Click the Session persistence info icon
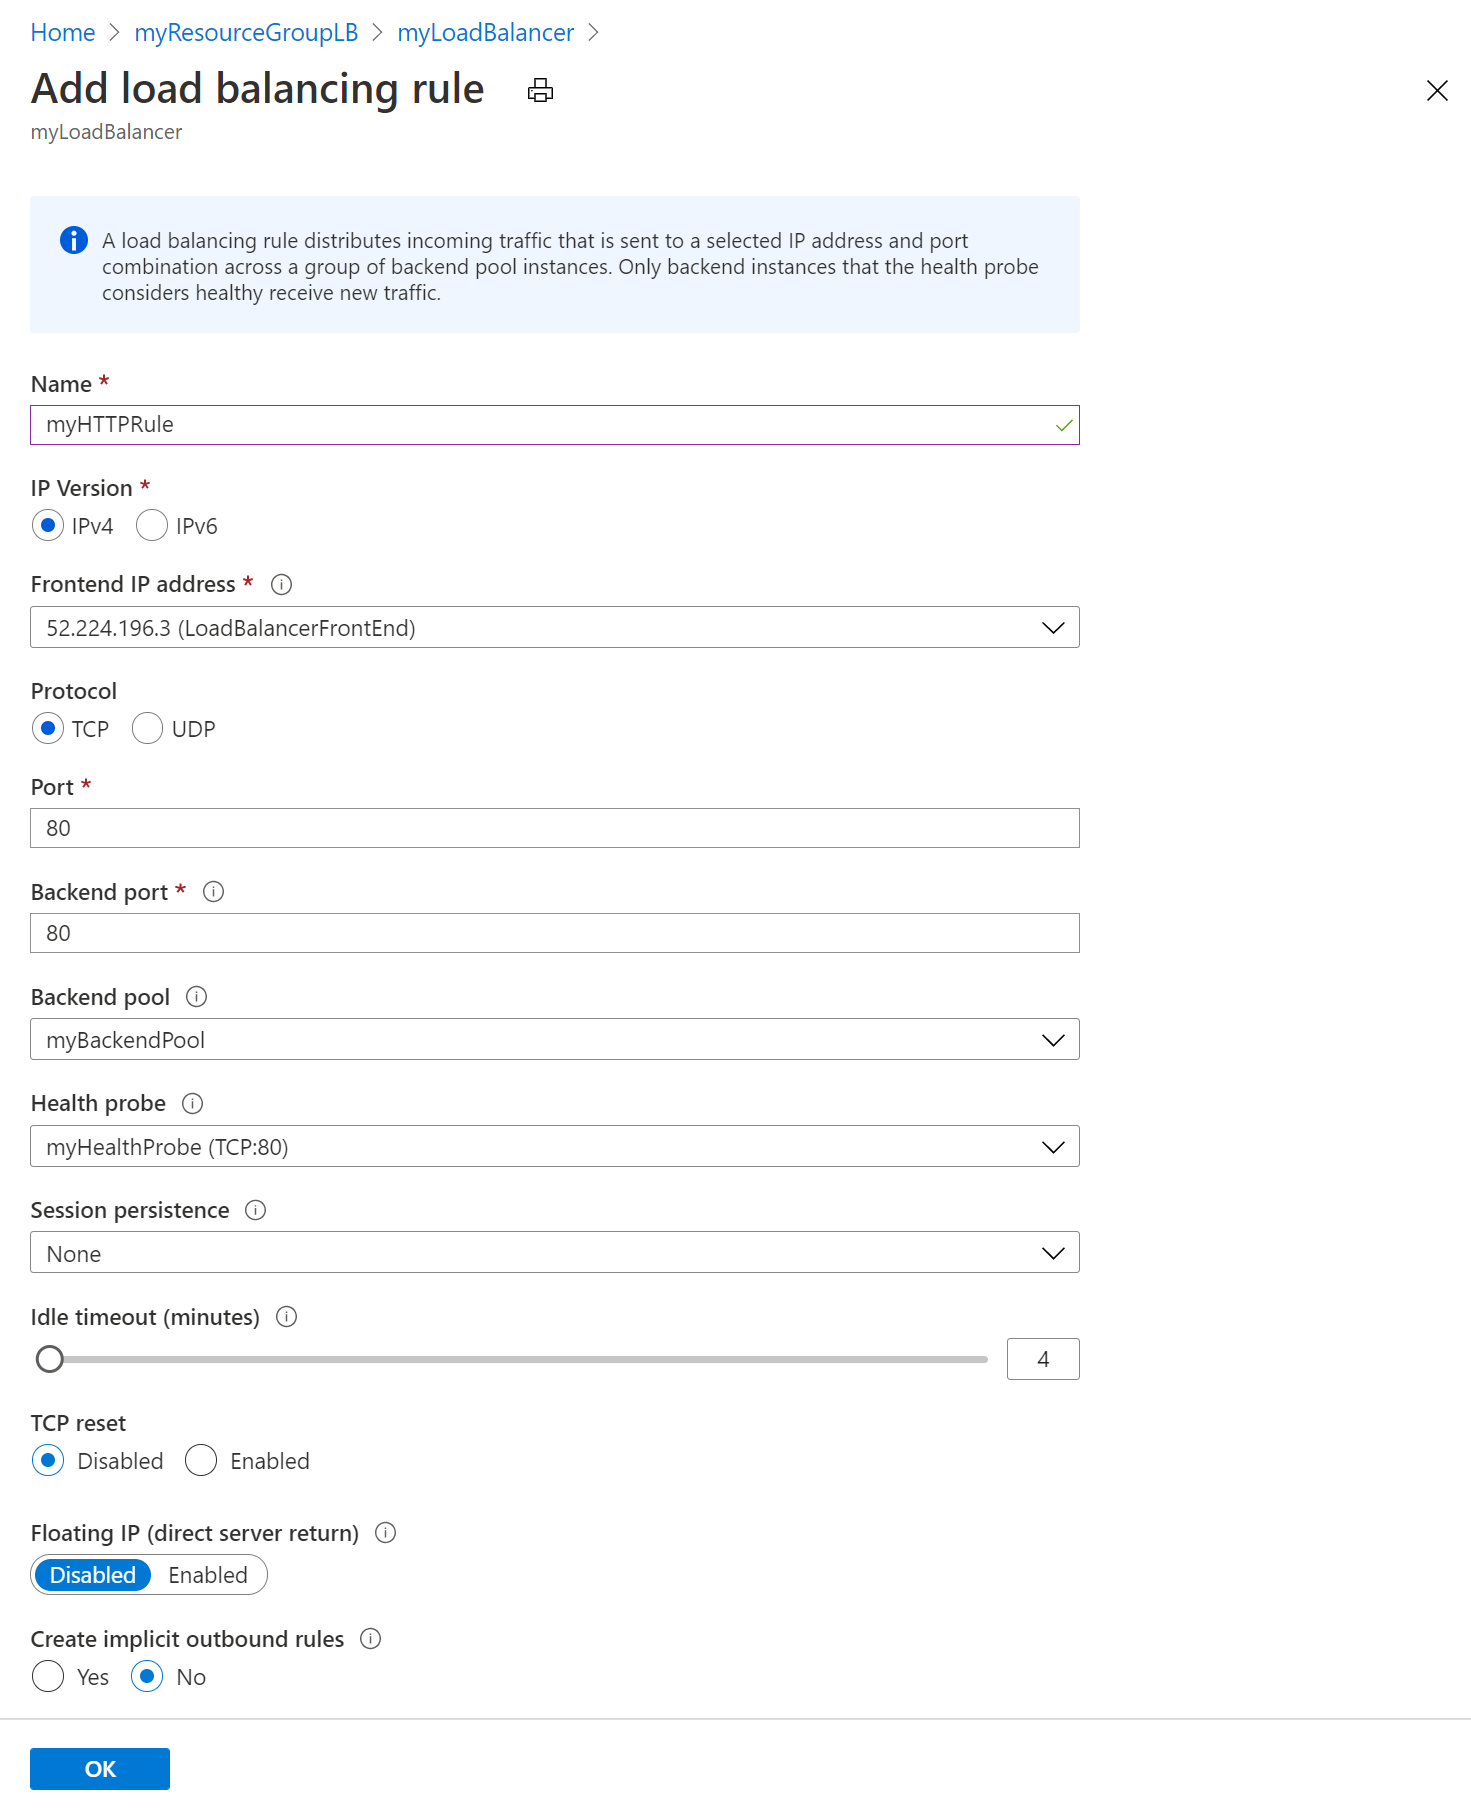The height and width of the screenshot is (1814, 1471). pyautogui.click(x=256, y=1211)
